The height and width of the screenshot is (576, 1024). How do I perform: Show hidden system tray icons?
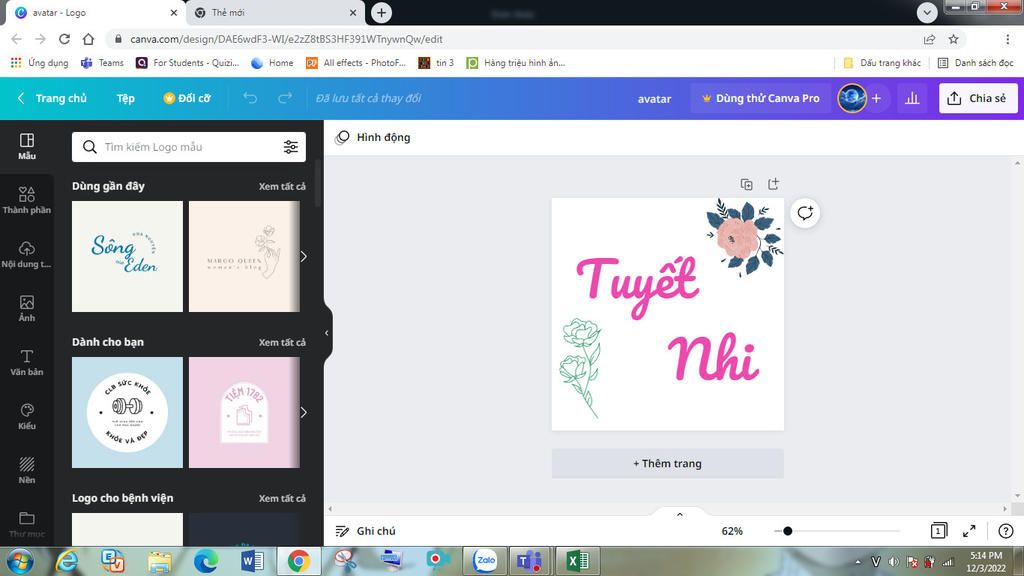point(857,562)
